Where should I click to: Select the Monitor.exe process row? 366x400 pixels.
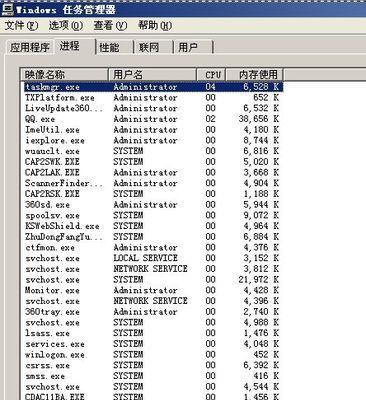153,290
